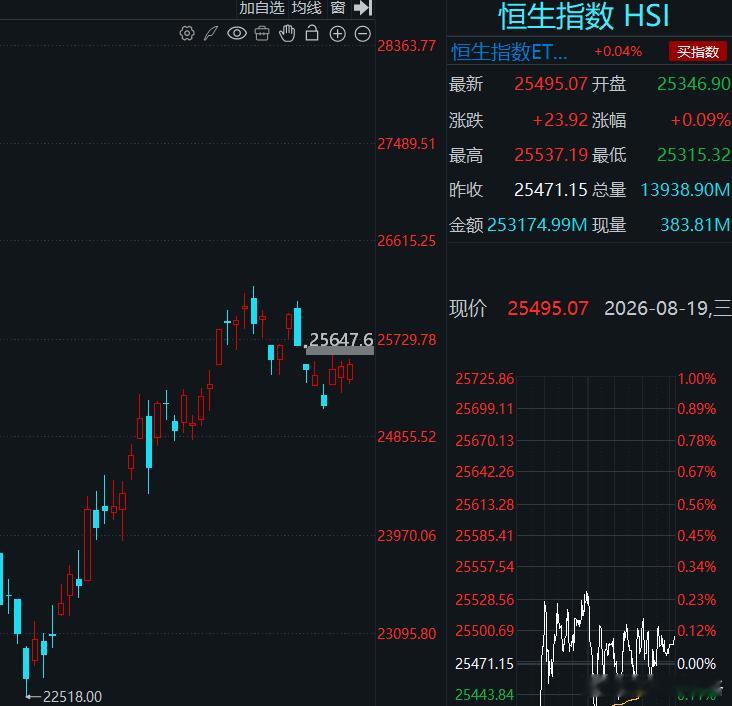732x706 pixels.
Task: Select the 涨幅 value +0.09%
Action: coord(700,120)
